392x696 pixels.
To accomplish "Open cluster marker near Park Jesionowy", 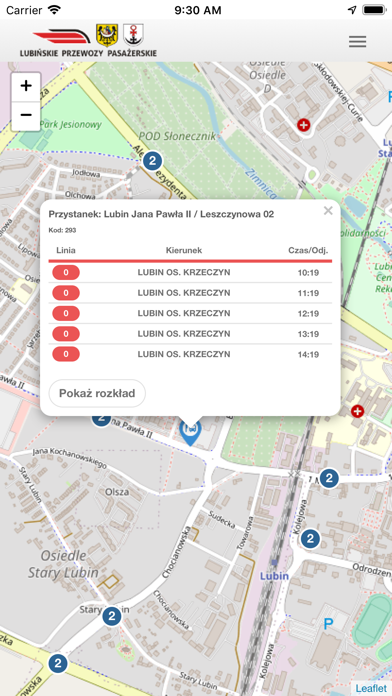I will [x=152, y=161].
